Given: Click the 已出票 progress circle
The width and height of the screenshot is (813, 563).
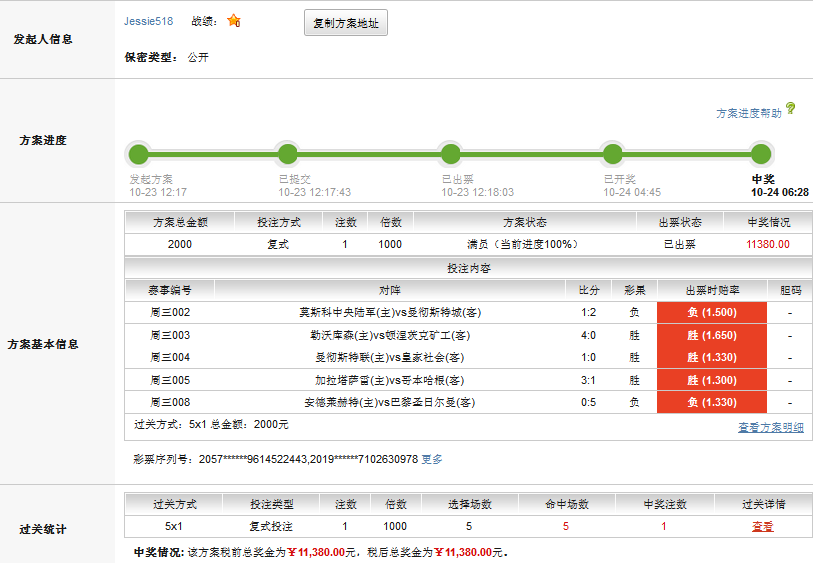Looking at the screenshot, I should (x=451, y=154).
